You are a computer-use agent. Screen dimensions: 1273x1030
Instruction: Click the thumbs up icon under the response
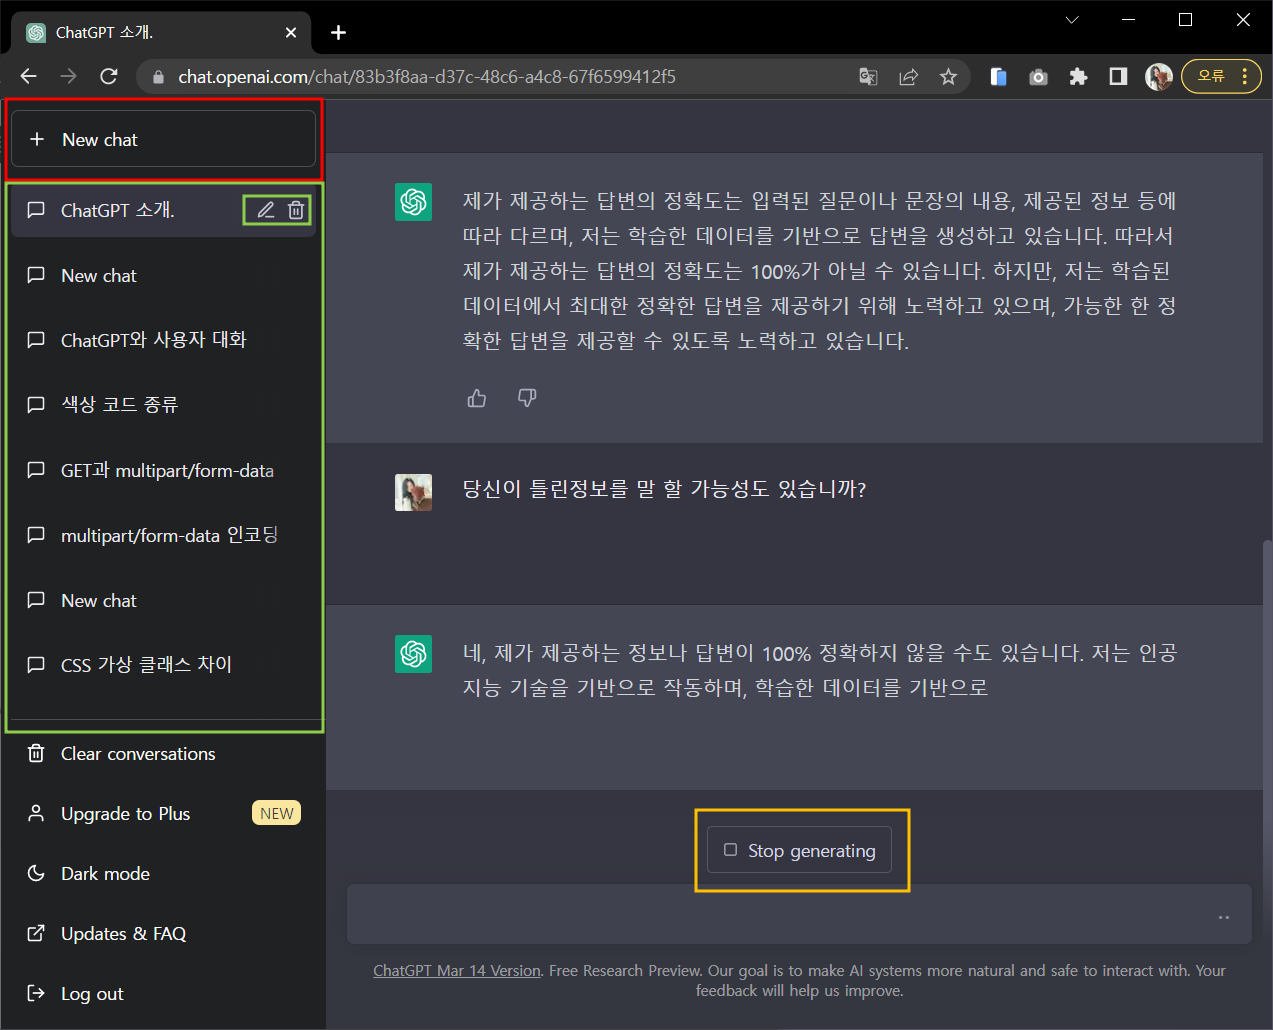tap(477, 398)
